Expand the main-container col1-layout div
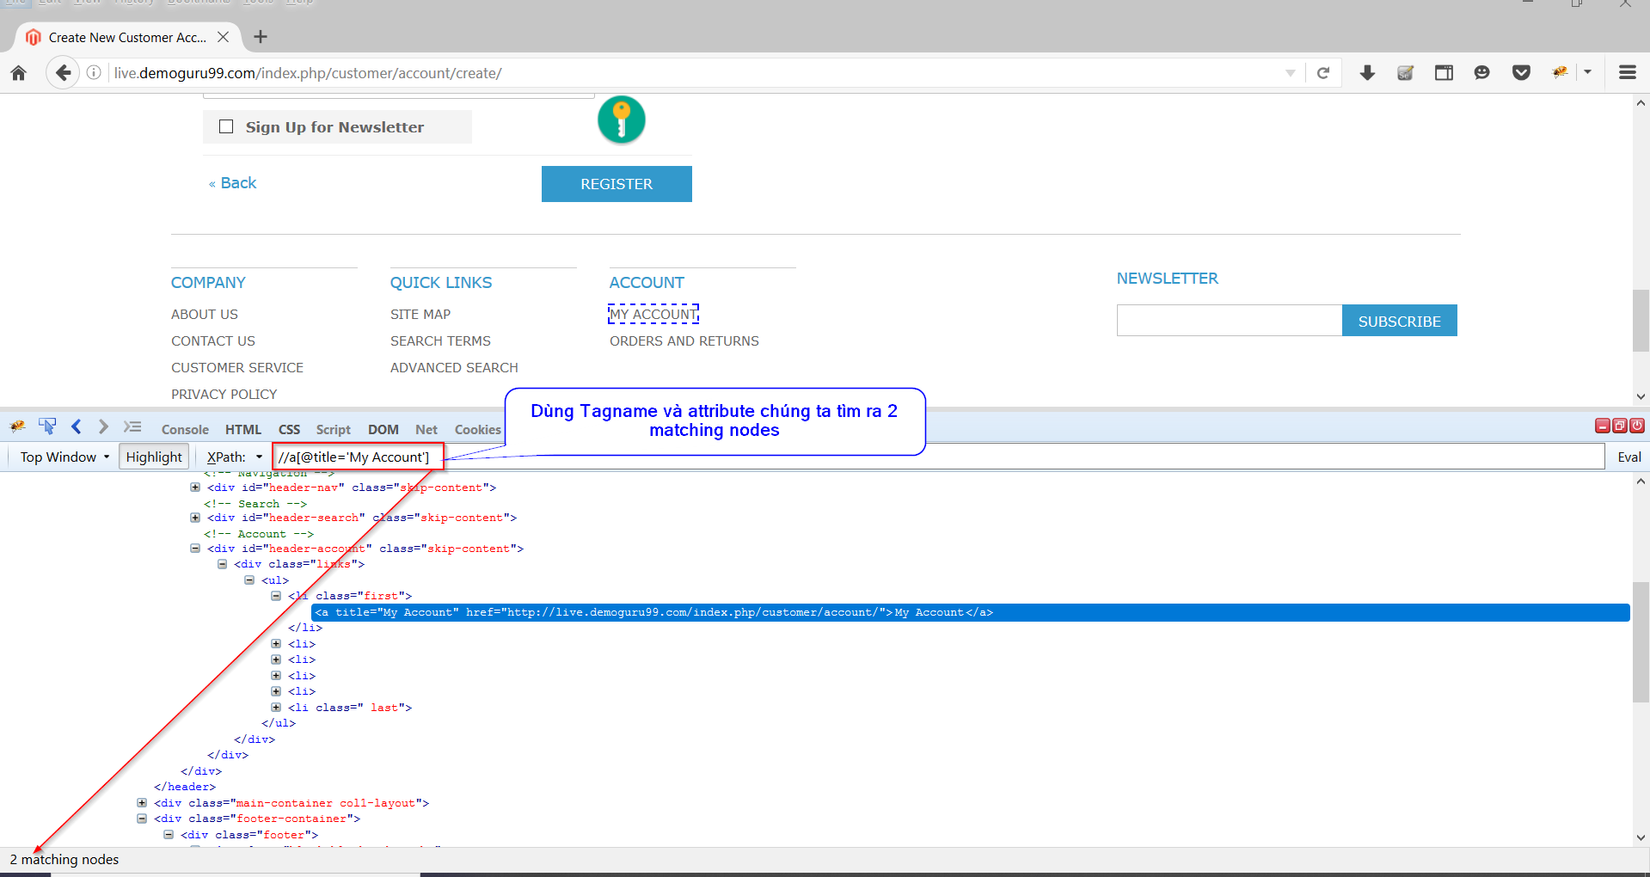The height and width of the screenshot is (877, 1650). coord(142,803)
